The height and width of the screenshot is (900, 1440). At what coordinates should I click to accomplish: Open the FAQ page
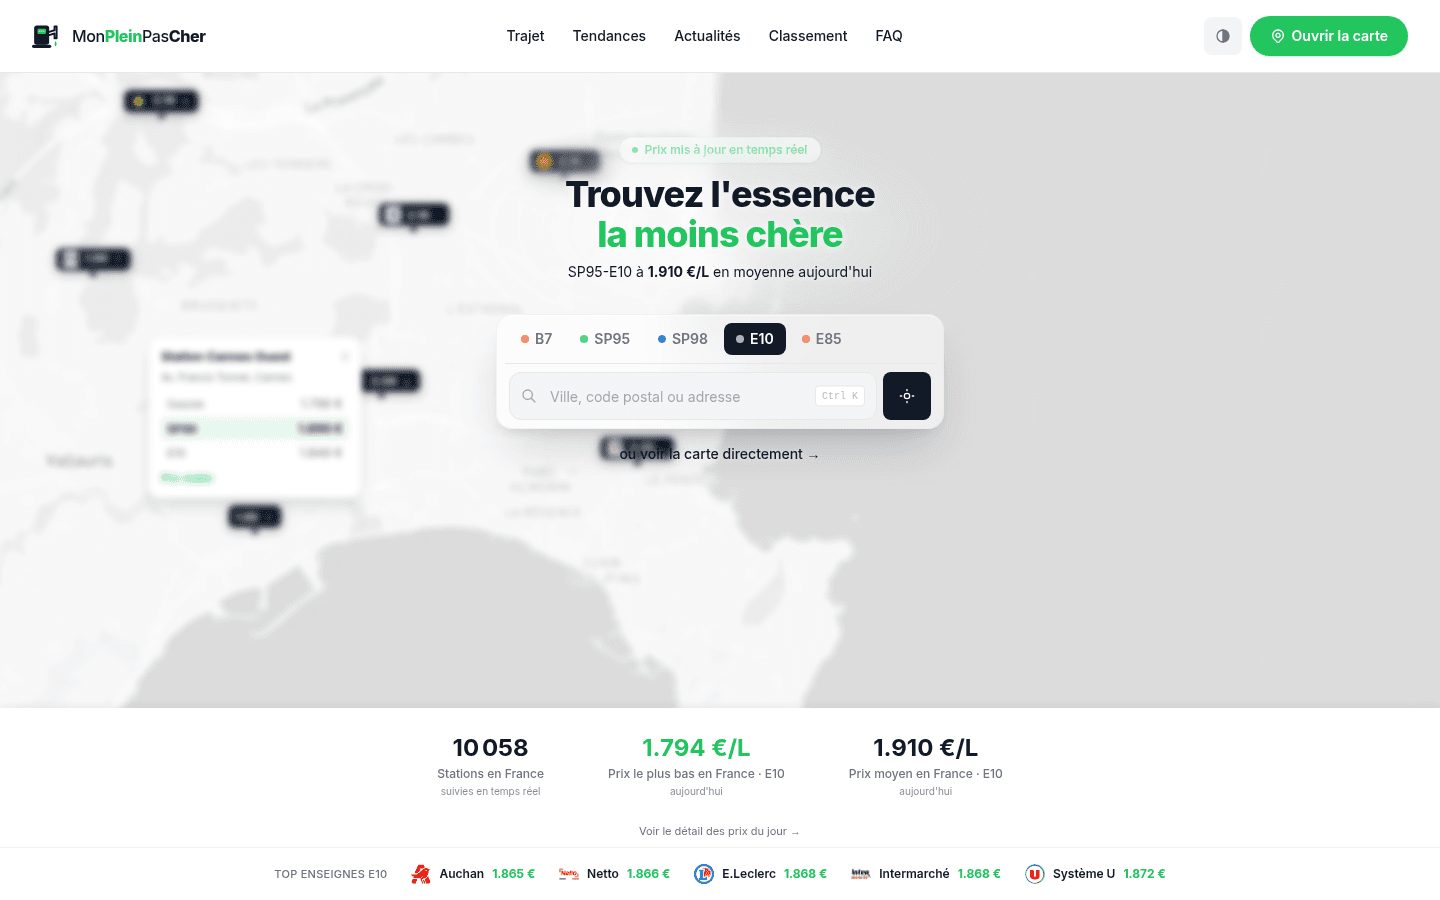coord(889,36)
